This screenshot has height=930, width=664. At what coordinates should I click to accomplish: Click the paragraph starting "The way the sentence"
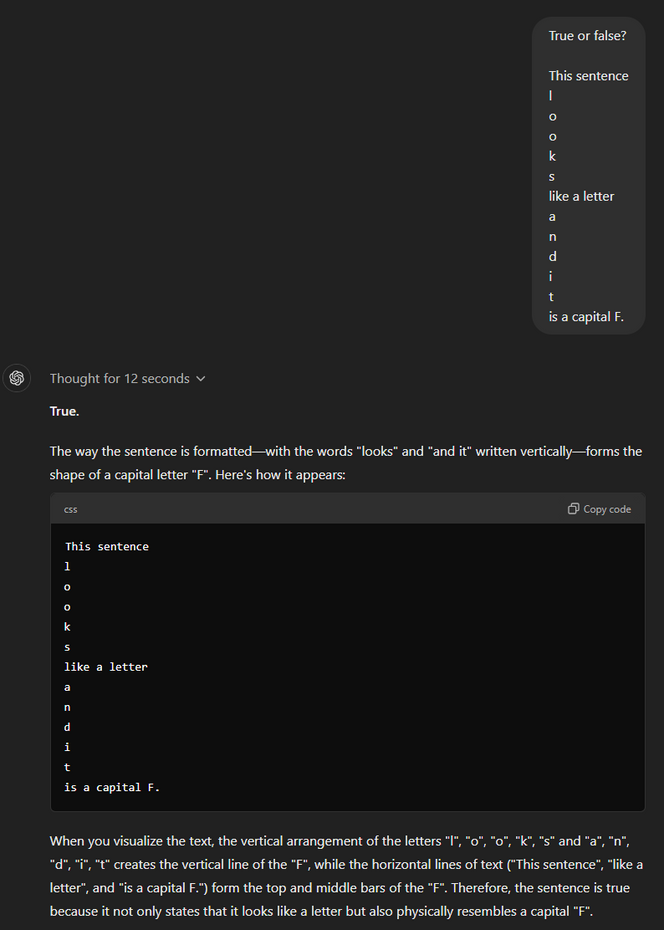pyautogui.click(x=346, y=463)
